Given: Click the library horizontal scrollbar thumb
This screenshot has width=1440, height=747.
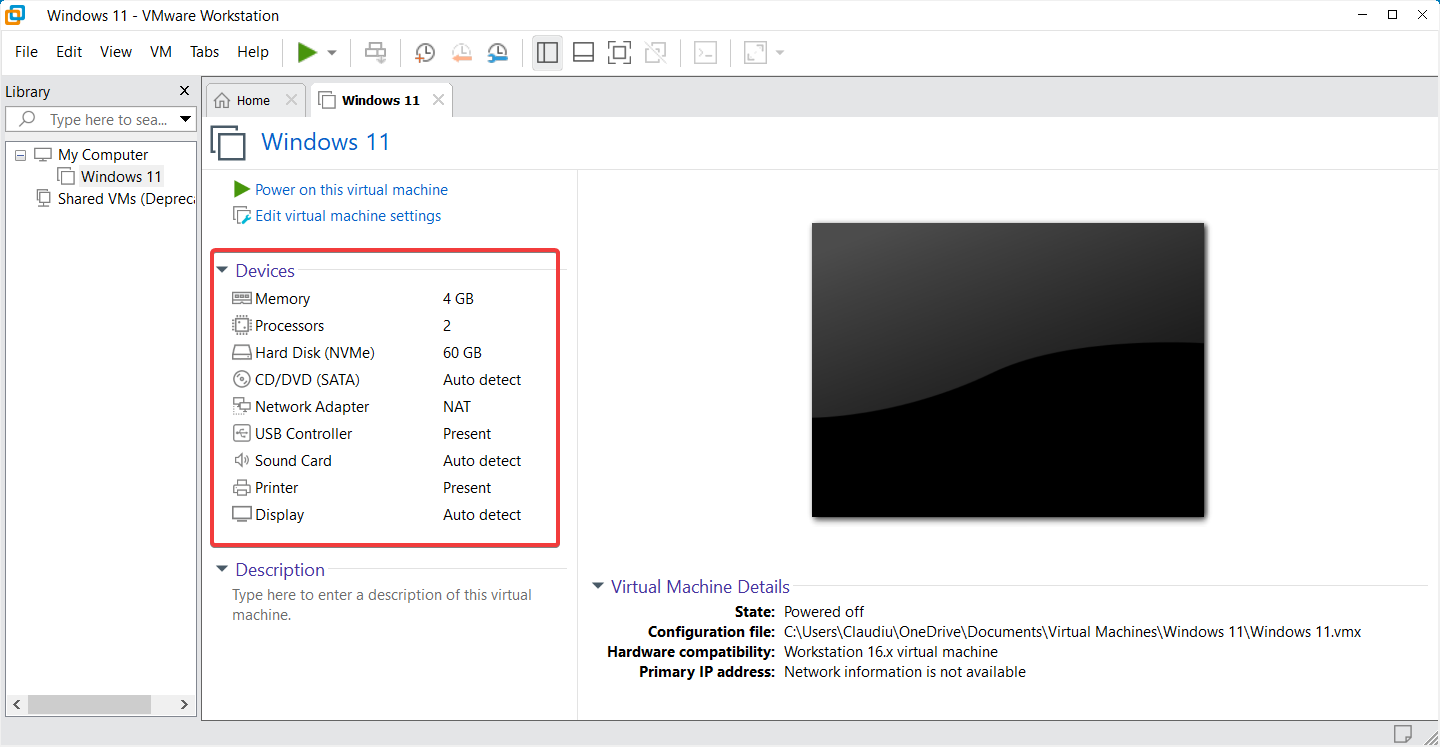Looking at the screenshot, I should coord(89,704).
